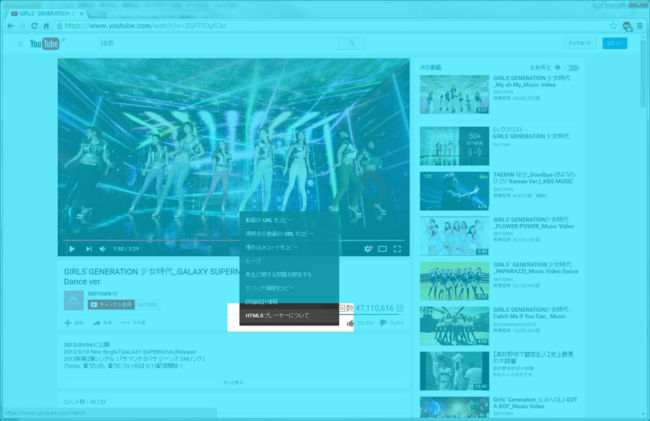Go back with the browser back arrow
Viewport: 650px width, 421px height.
click(x=11, y=26)
